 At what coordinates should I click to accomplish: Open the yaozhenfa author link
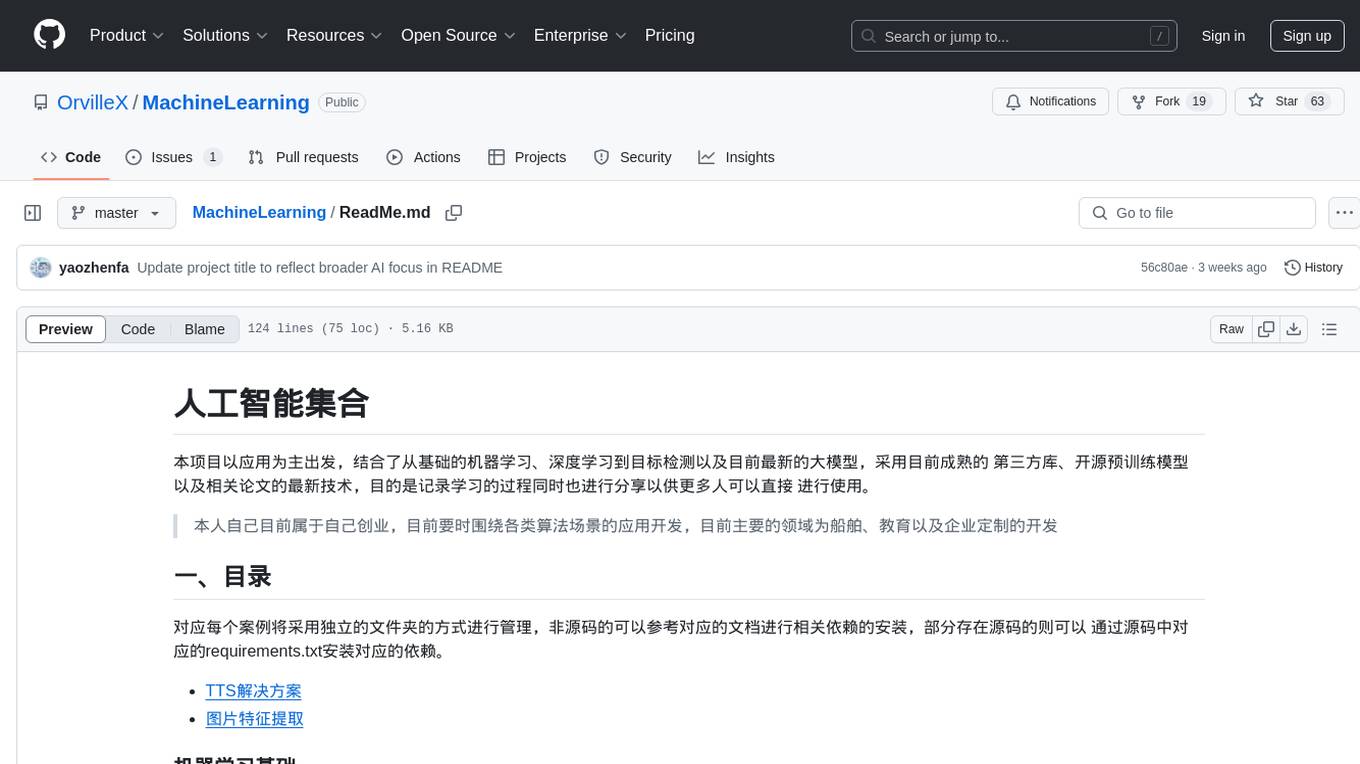tap(94, 268)
